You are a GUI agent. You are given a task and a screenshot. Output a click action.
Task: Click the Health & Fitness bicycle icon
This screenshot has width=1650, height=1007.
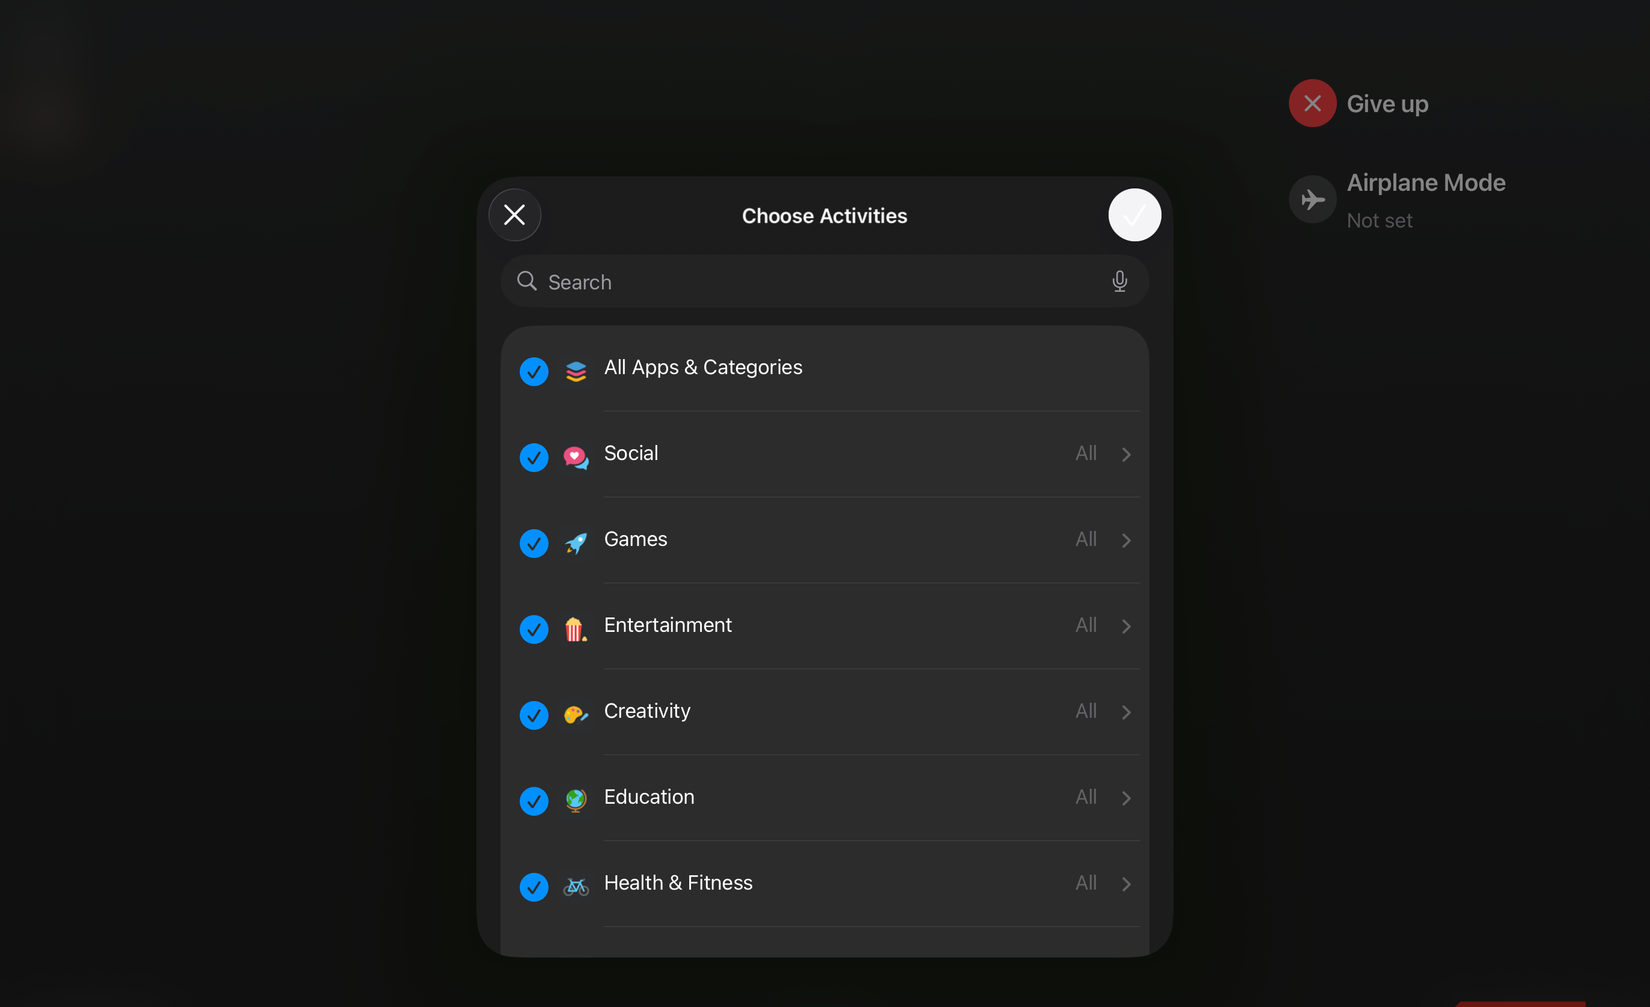(x=576, y=886)
